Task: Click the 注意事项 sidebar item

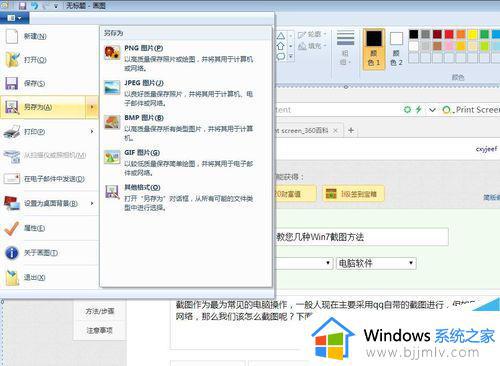Action: pos(100,330)
